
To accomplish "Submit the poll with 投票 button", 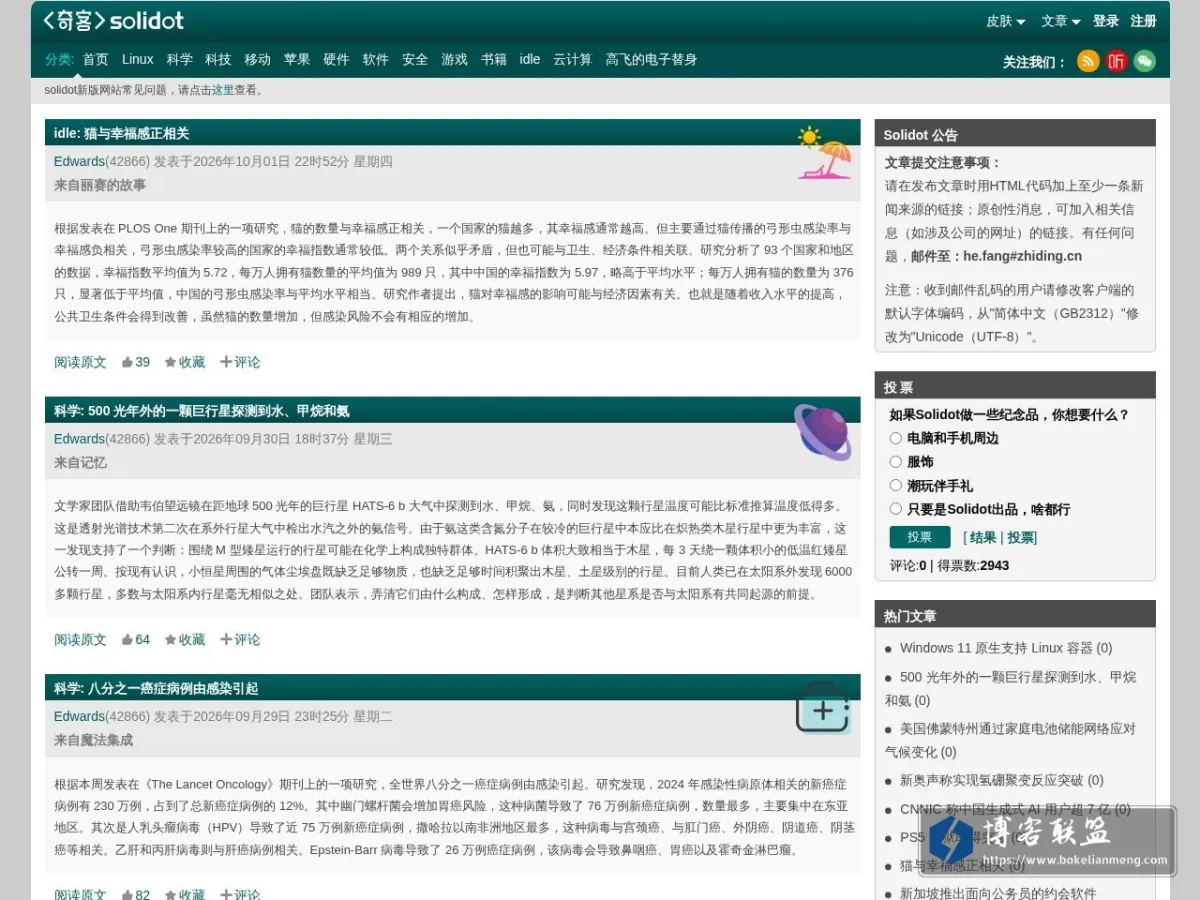I will pyautogui.click(x=920, y=537).
